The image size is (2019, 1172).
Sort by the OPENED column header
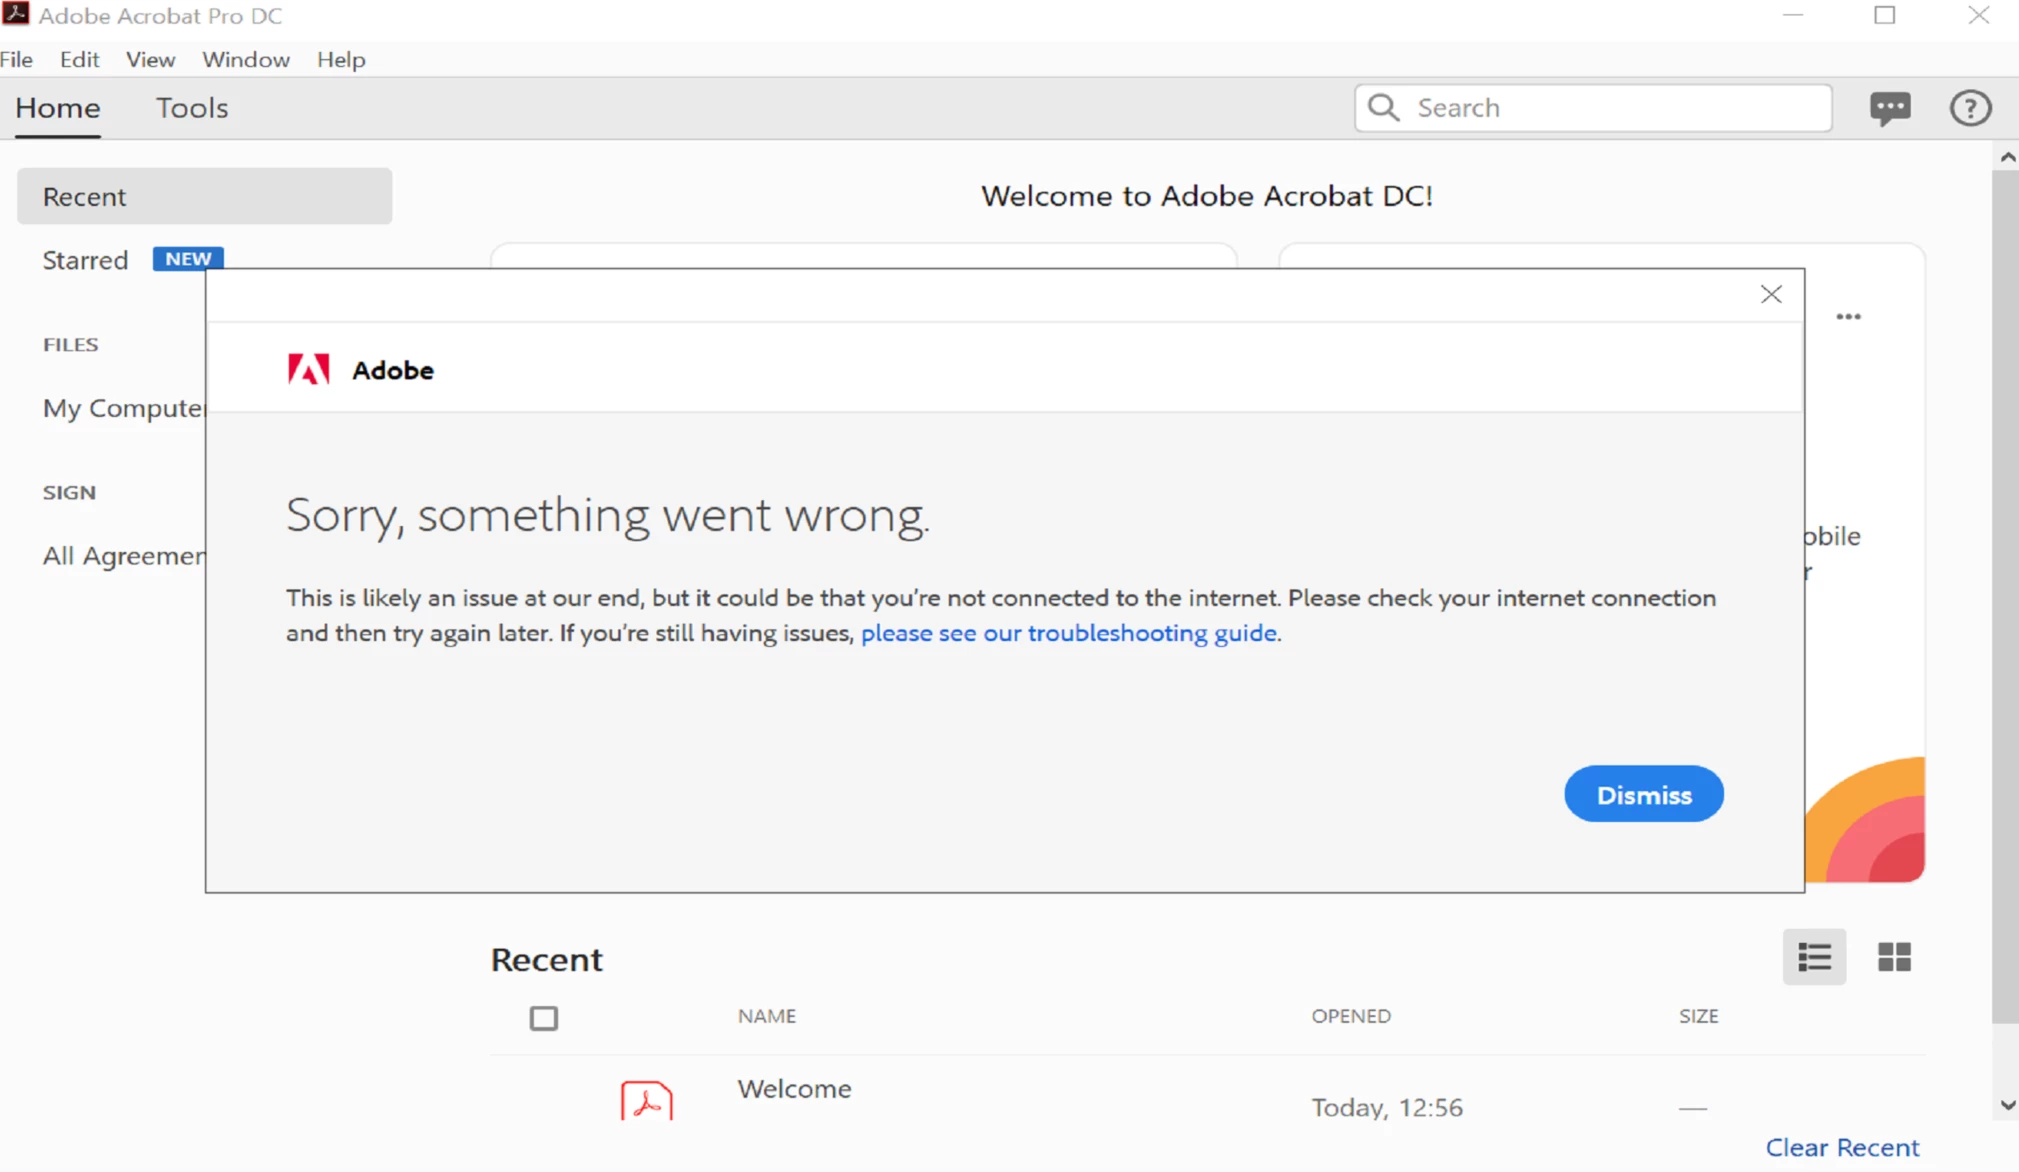point(1351,1016)
